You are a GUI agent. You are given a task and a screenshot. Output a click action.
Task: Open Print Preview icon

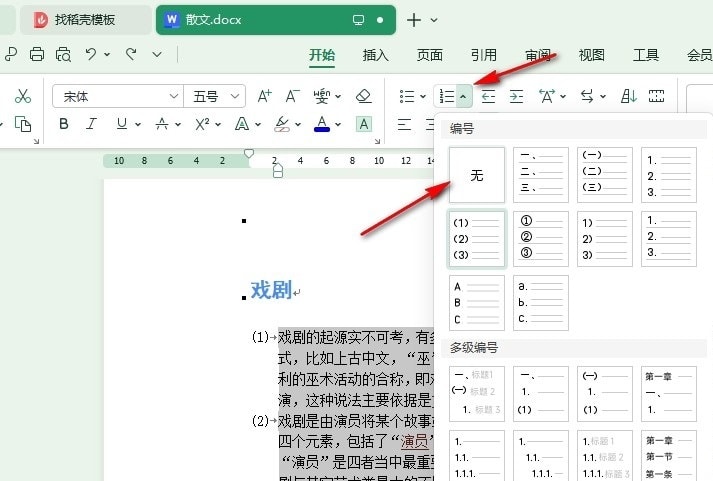63,55
